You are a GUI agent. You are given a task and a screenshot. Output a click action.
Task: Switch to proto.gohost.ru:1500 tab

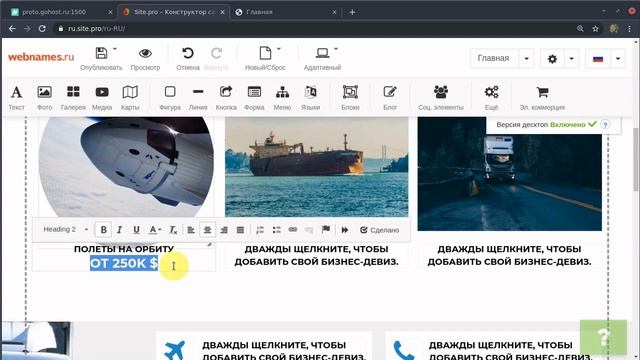[60, 12]
